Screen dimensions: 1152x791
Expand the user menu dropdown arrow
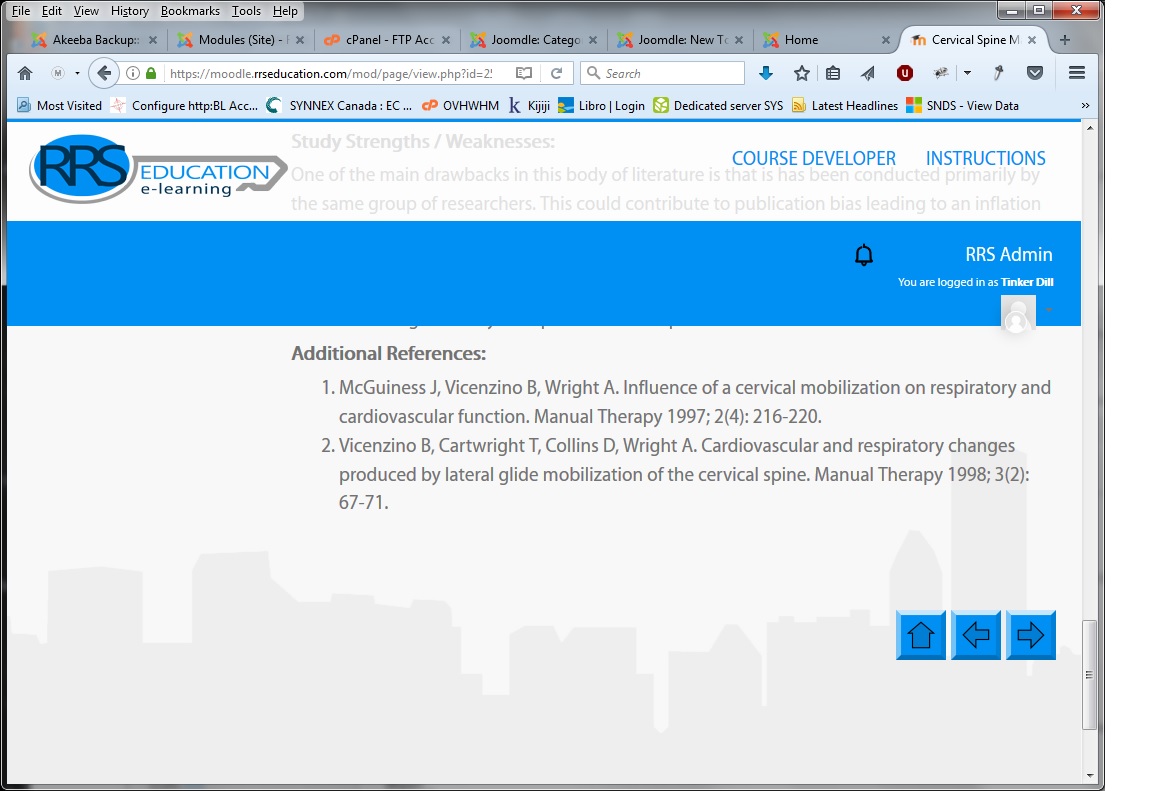tap(1049, 310)
